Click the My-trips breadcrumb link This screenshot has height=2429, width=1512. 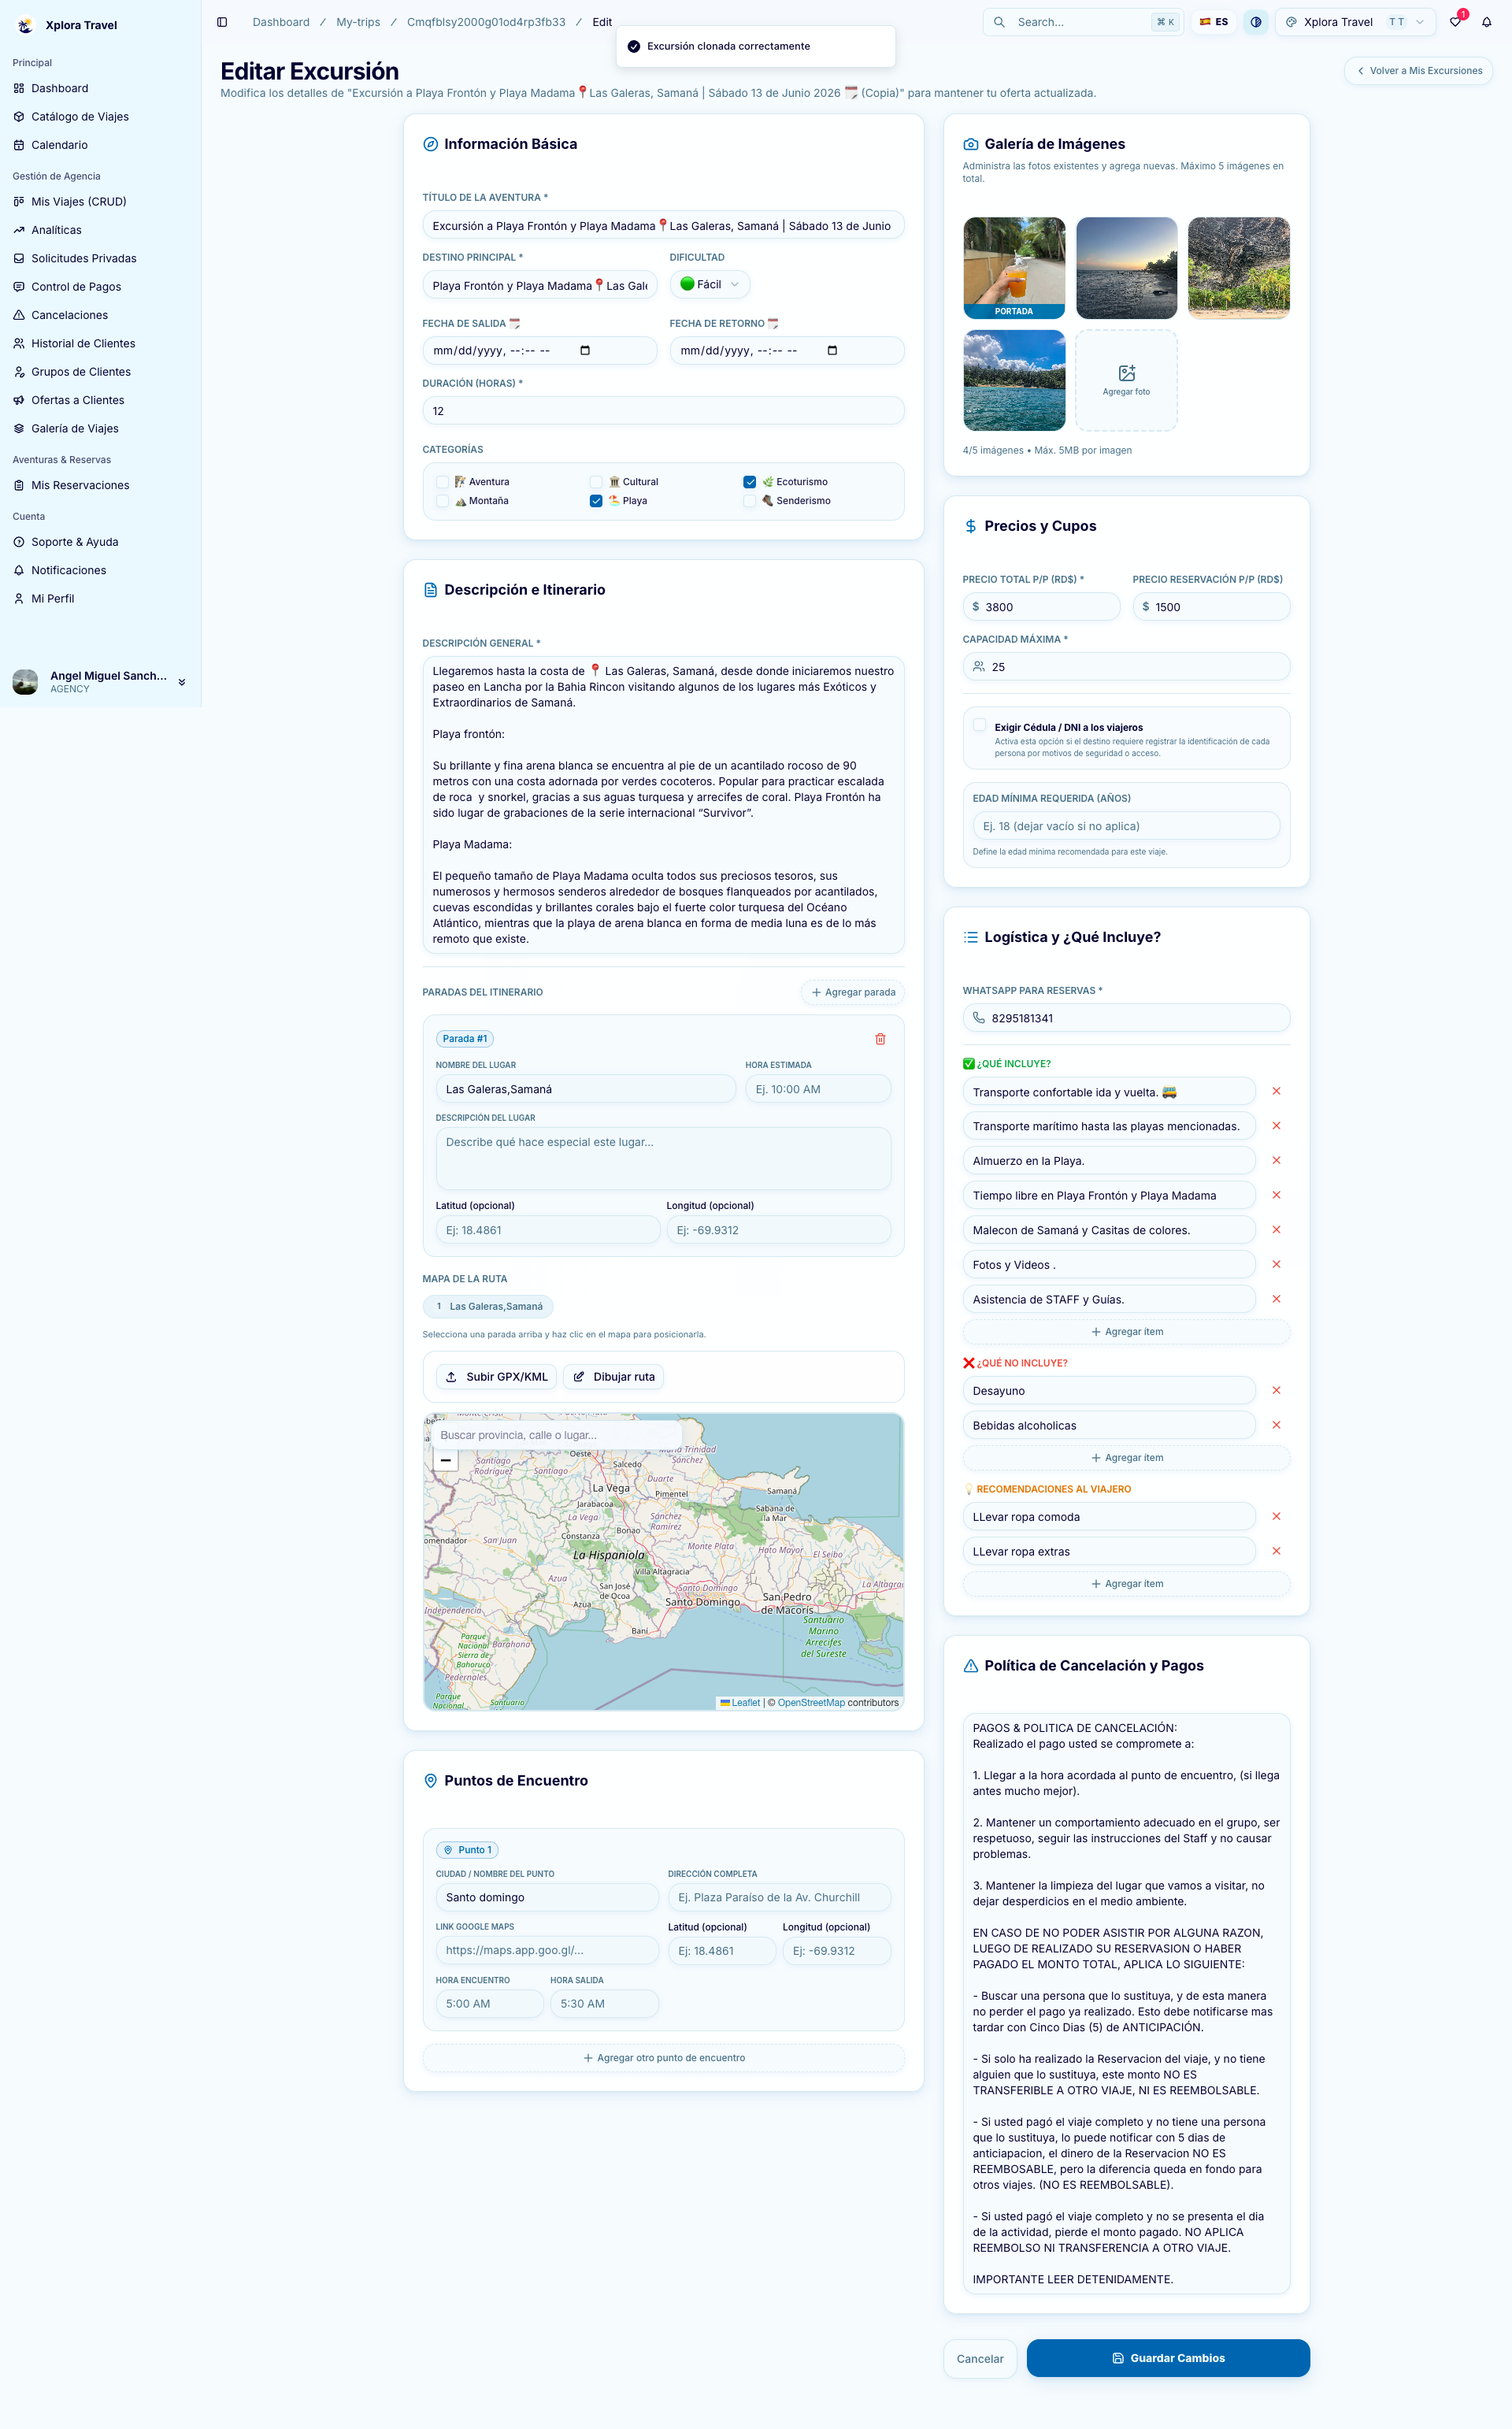click(x=358, y=22)
